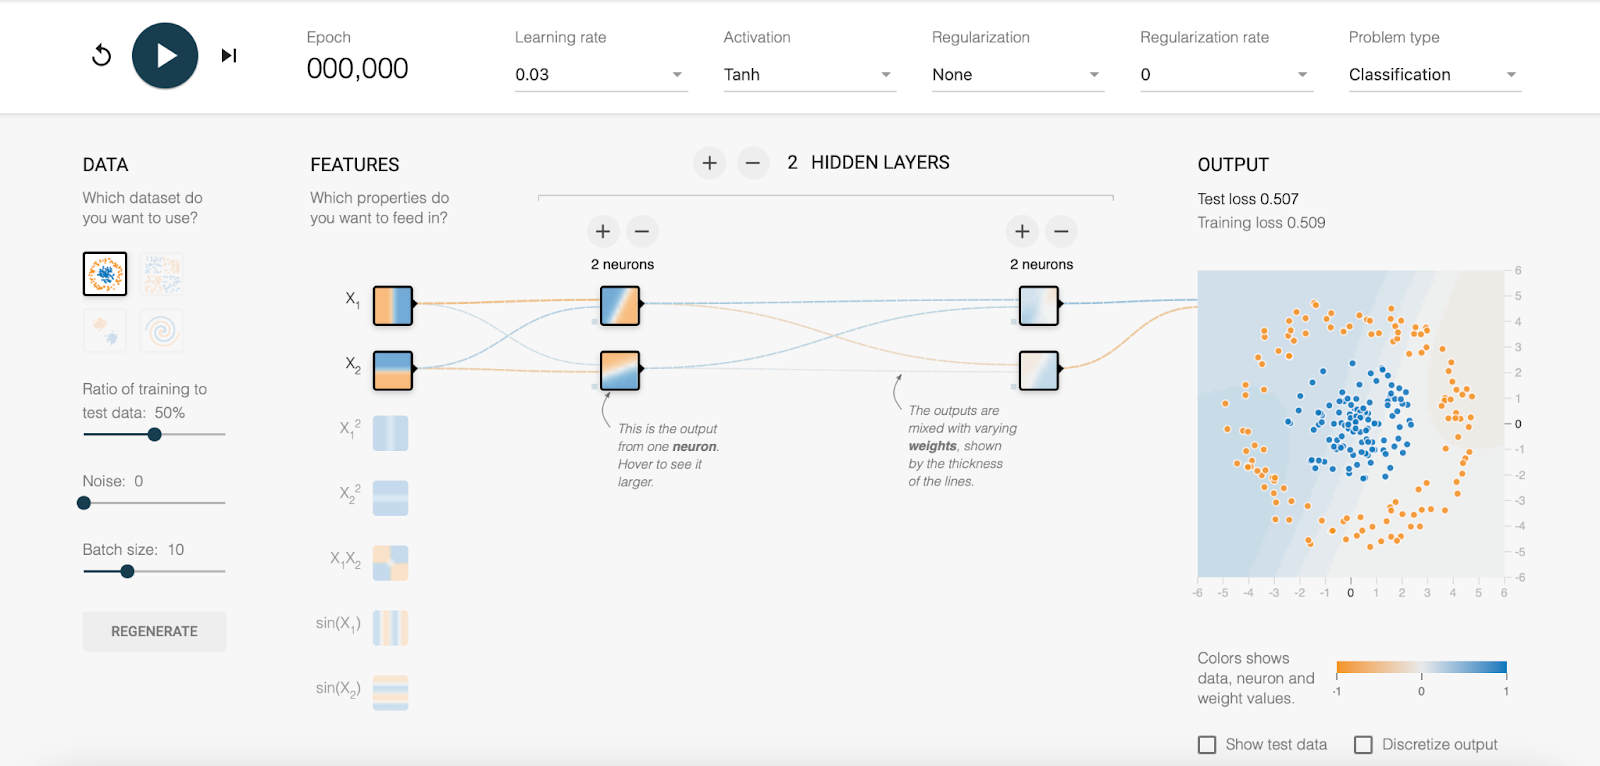Click the Noise slider handle
The width and height of the screenshot is (1600, 766).
84,503
